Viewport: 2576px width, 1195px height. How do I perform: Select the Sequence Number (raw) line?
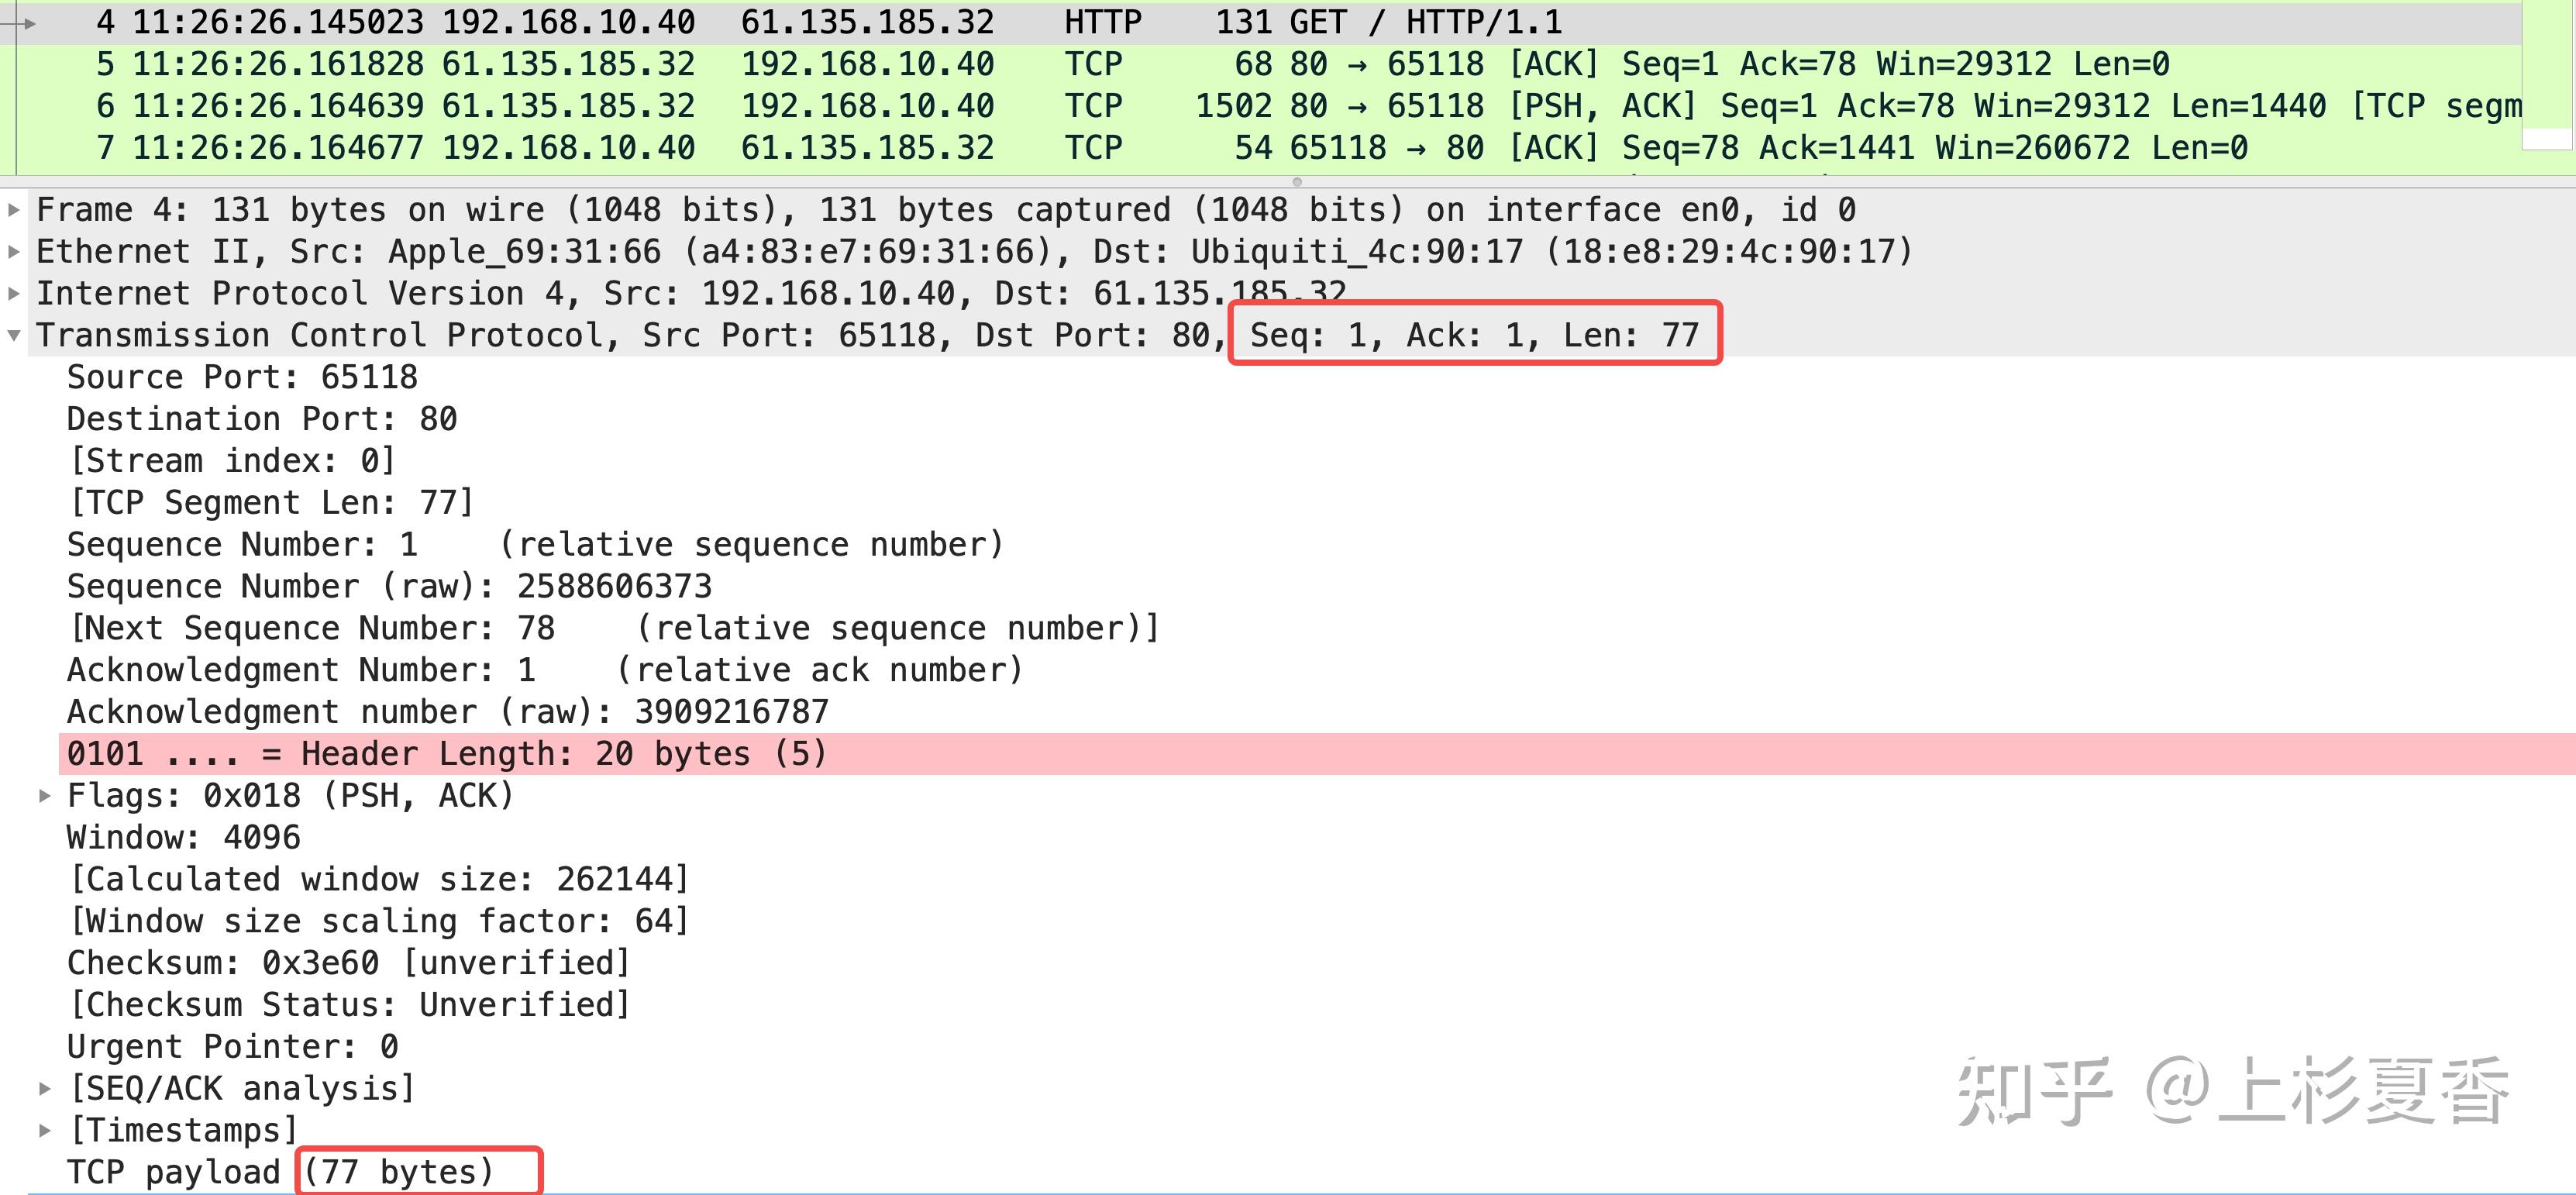[389, 586]
